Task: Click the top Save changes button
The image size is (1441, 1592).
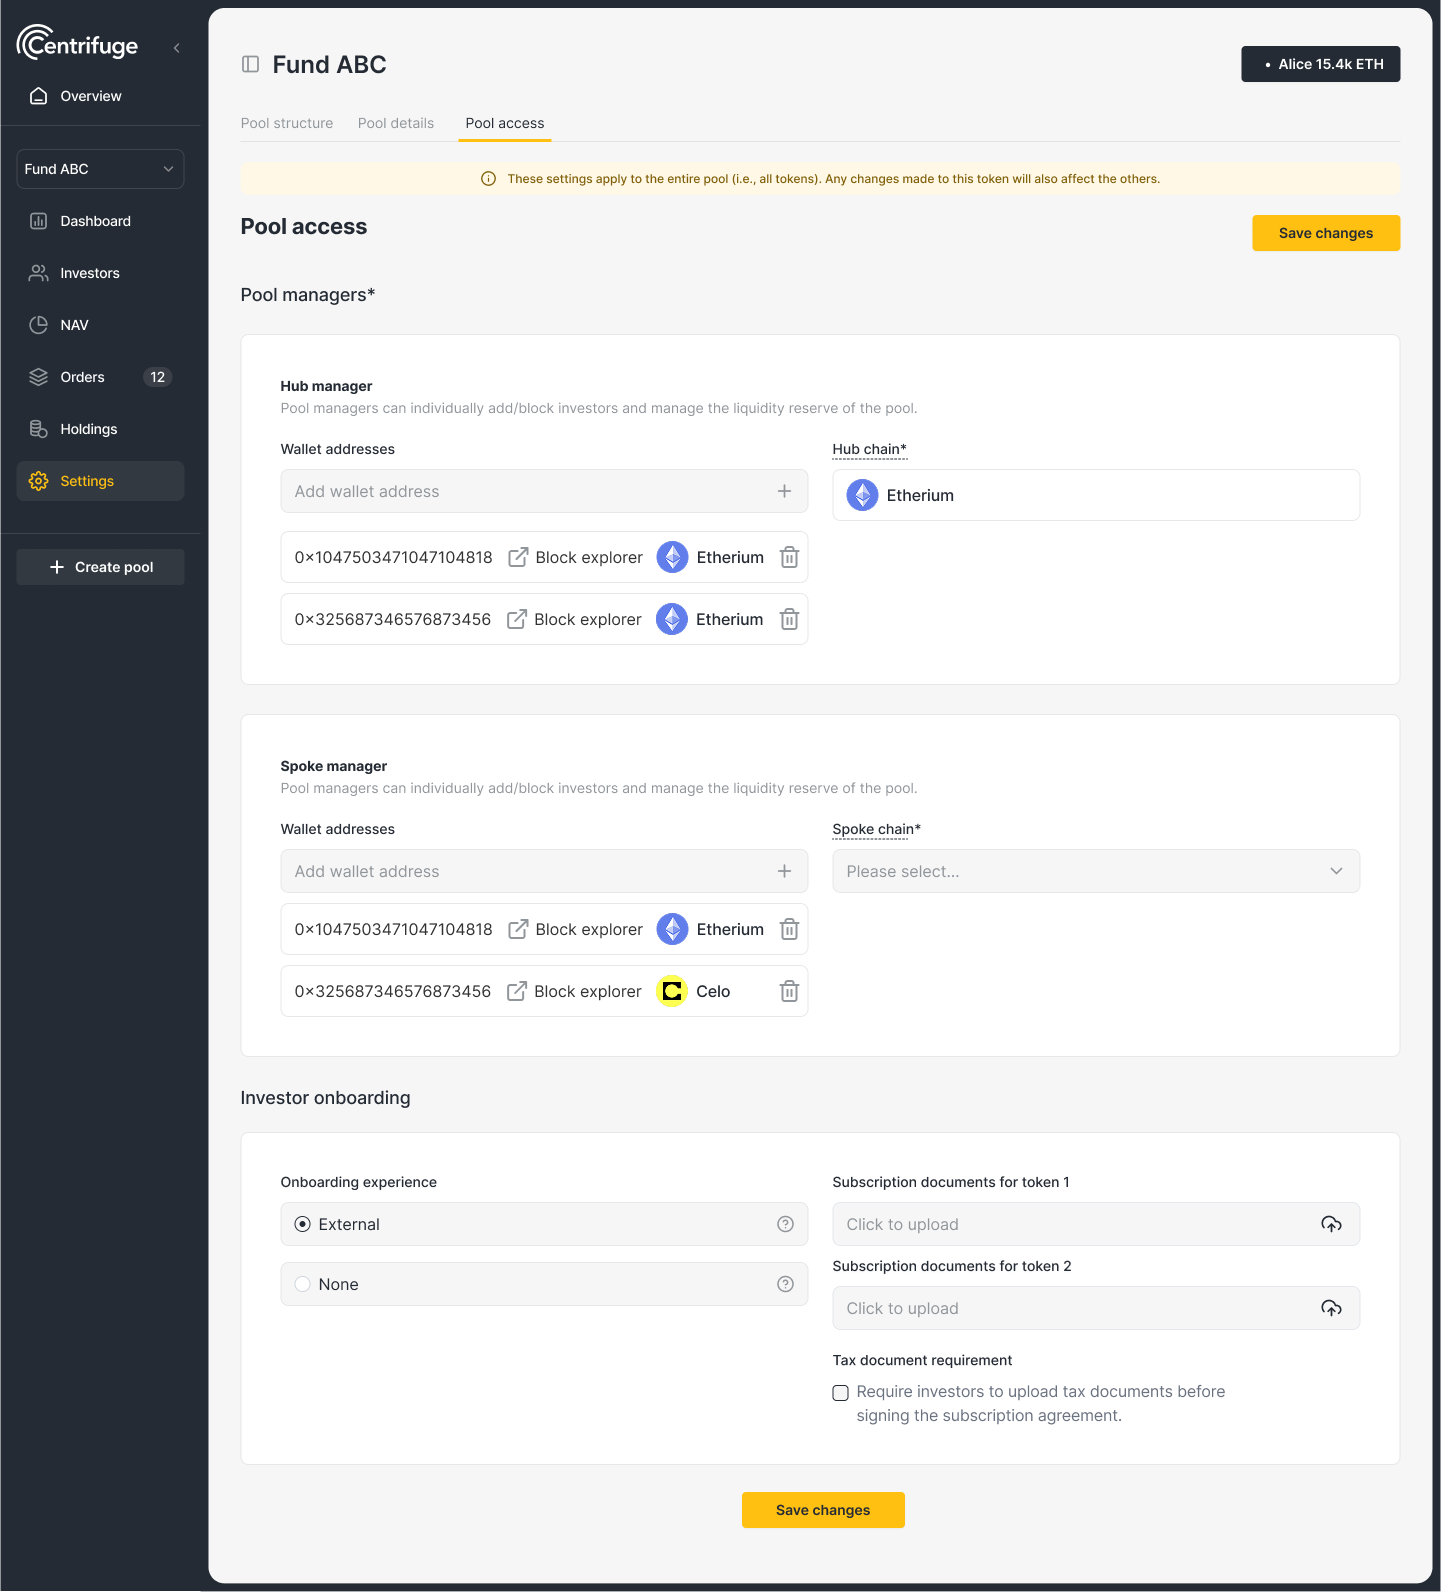Action: pyautogui.click(x=1325, y=233)
